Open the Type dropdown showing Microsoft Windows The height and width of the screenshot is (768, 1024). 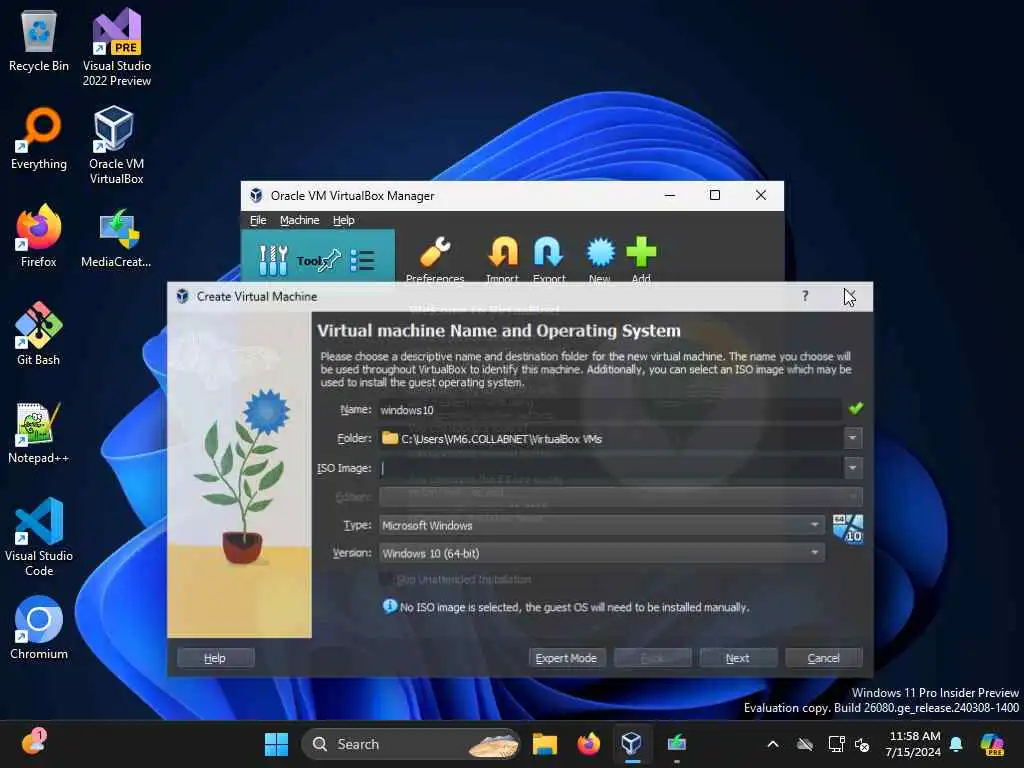click(601, 525)
